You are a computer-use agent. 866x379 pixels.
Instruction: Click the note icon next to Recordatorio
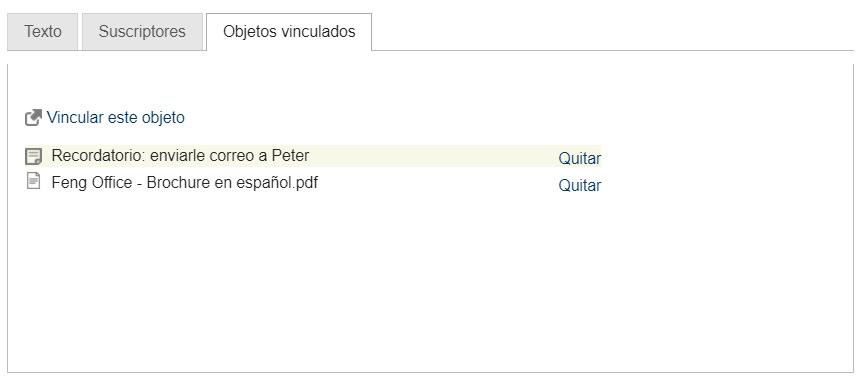tap(34, 156)
